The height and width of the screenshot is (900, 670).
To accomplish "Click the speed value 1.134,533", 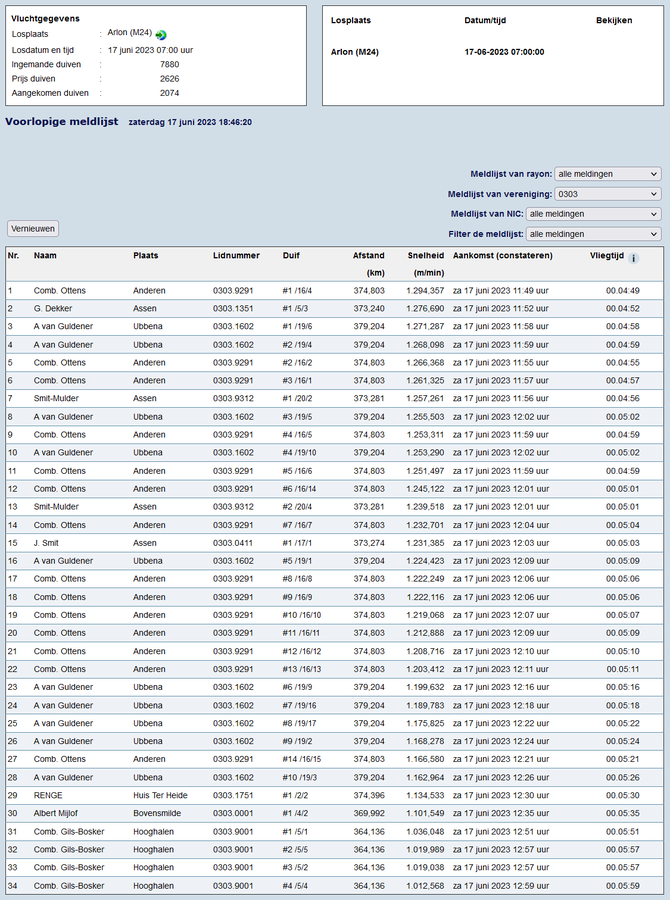I will 425,796.
